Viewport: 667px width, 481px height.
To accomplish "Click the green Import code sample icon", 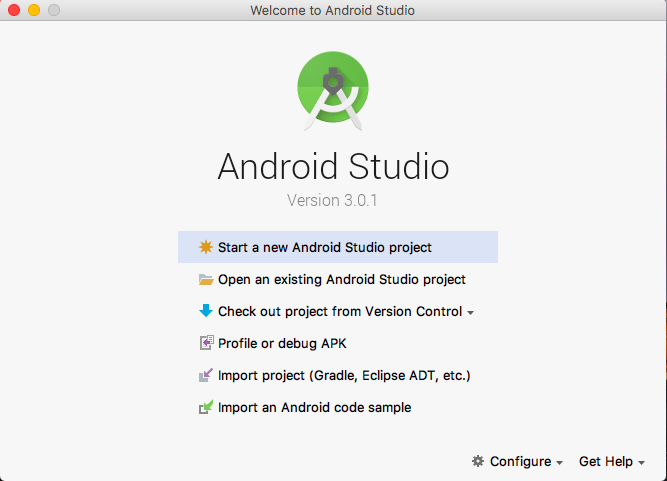I will pos(206,407).
